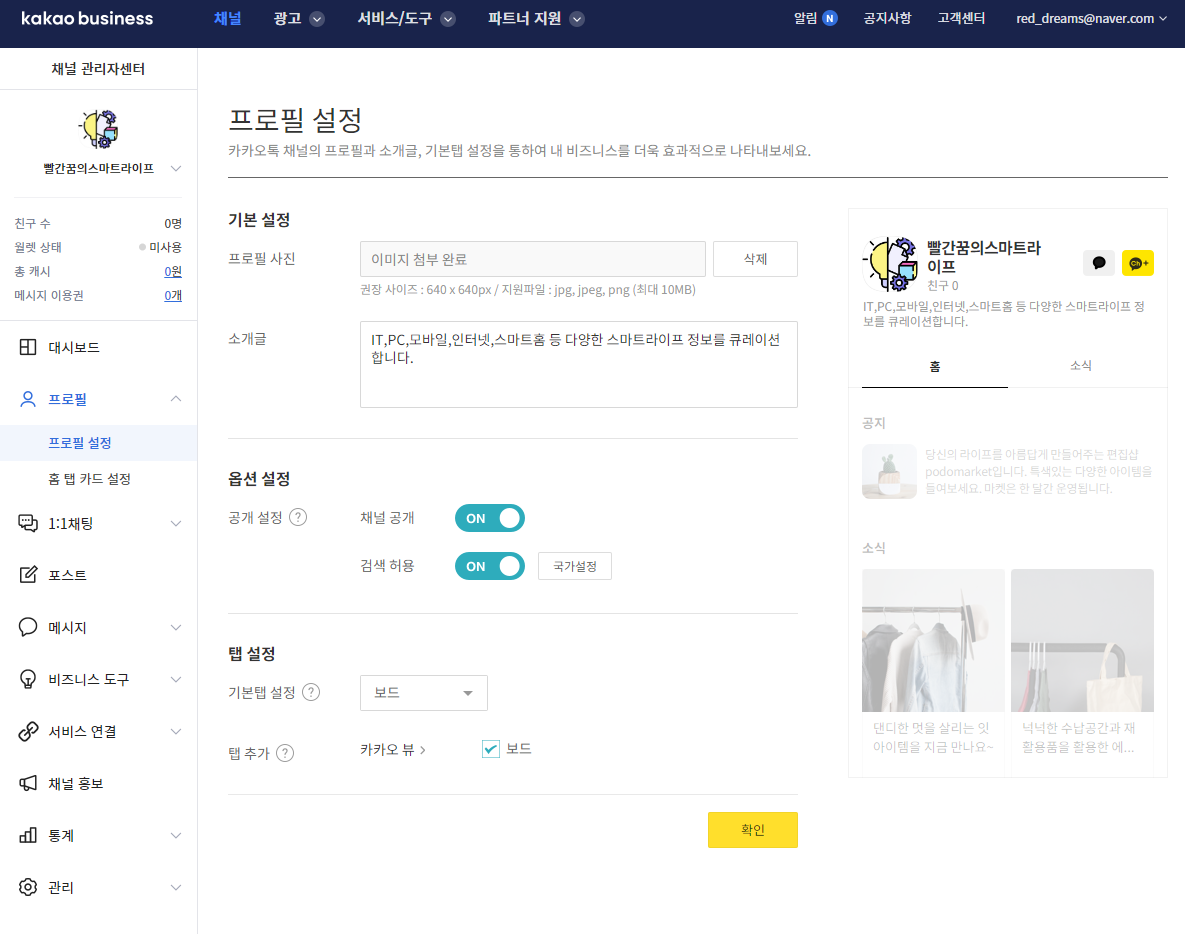
Task: Expand the 파트너 지원 menu chevron
Action: [577, 20]
